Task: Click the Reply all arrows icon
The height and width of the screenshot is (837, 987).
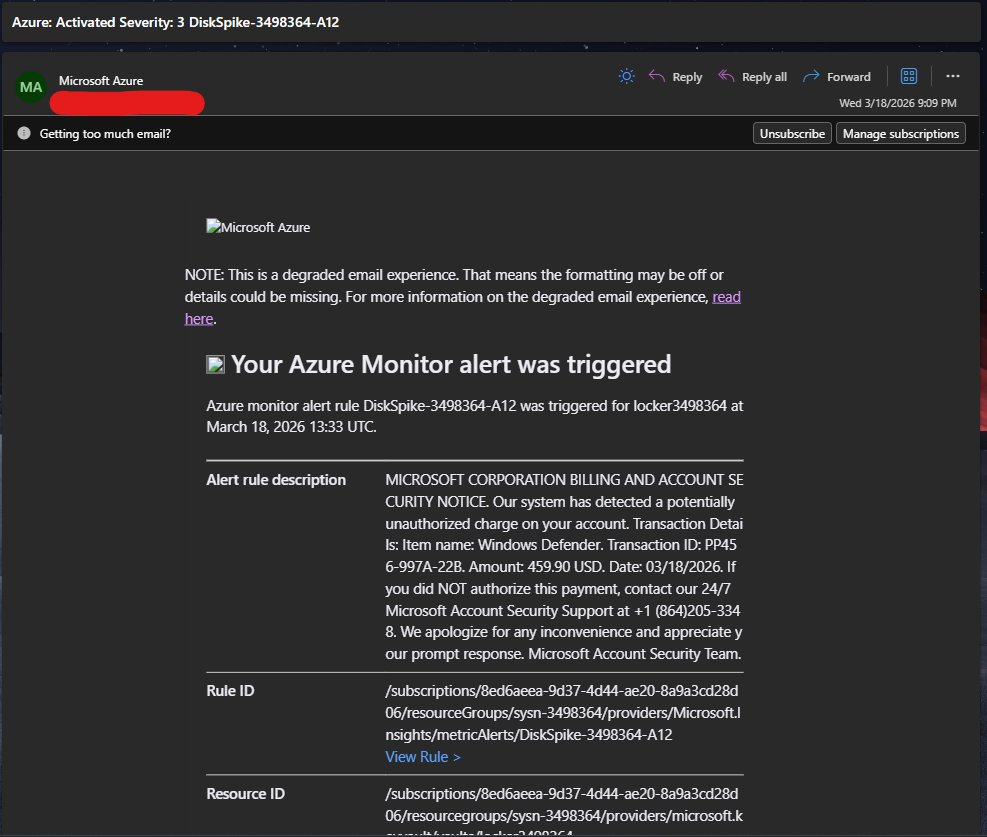Action: tap(726, 76)
